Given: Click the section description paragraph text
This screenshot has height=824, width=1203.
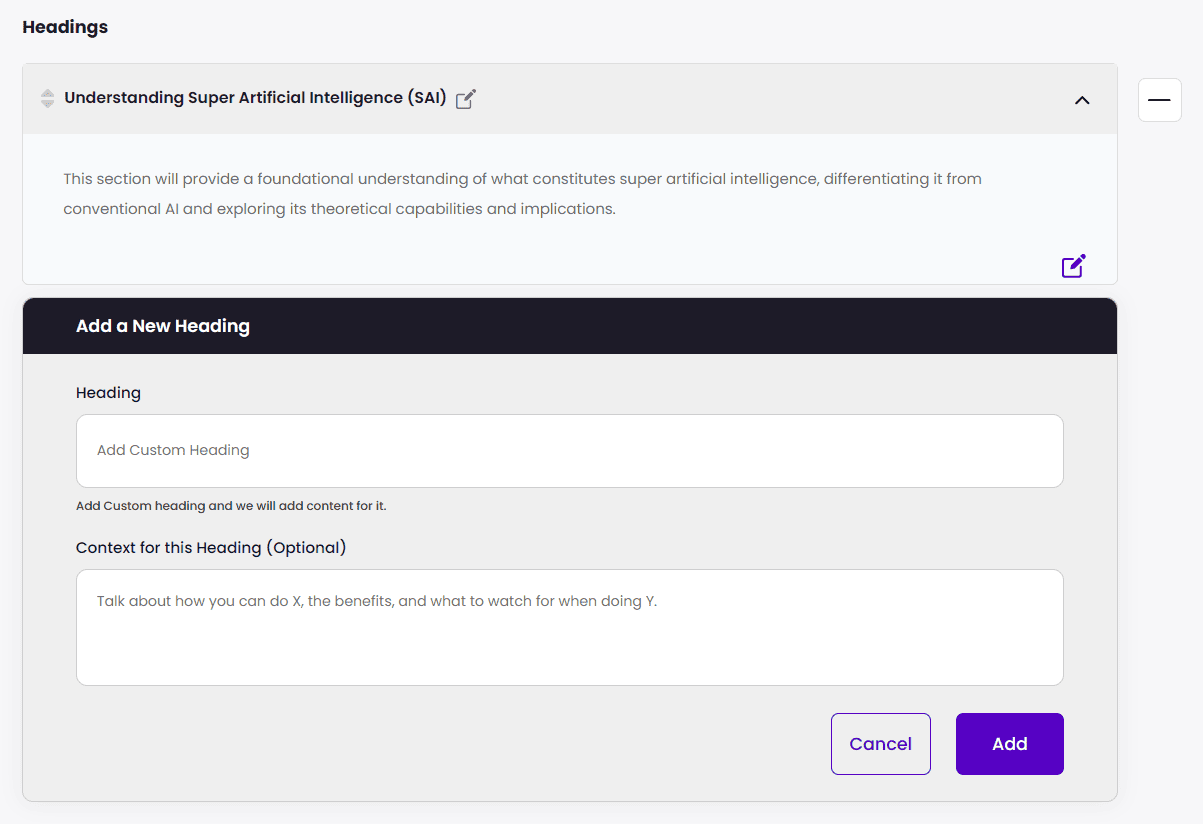Looking at the screenshot, I should 522,195.
